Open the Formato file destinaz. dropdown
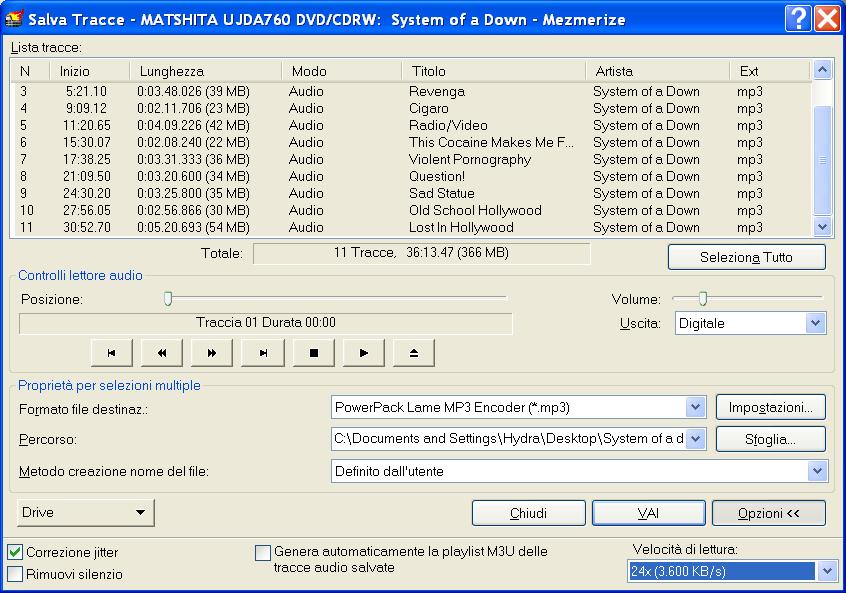Screen dimensions: 846x593 [696, 407]
